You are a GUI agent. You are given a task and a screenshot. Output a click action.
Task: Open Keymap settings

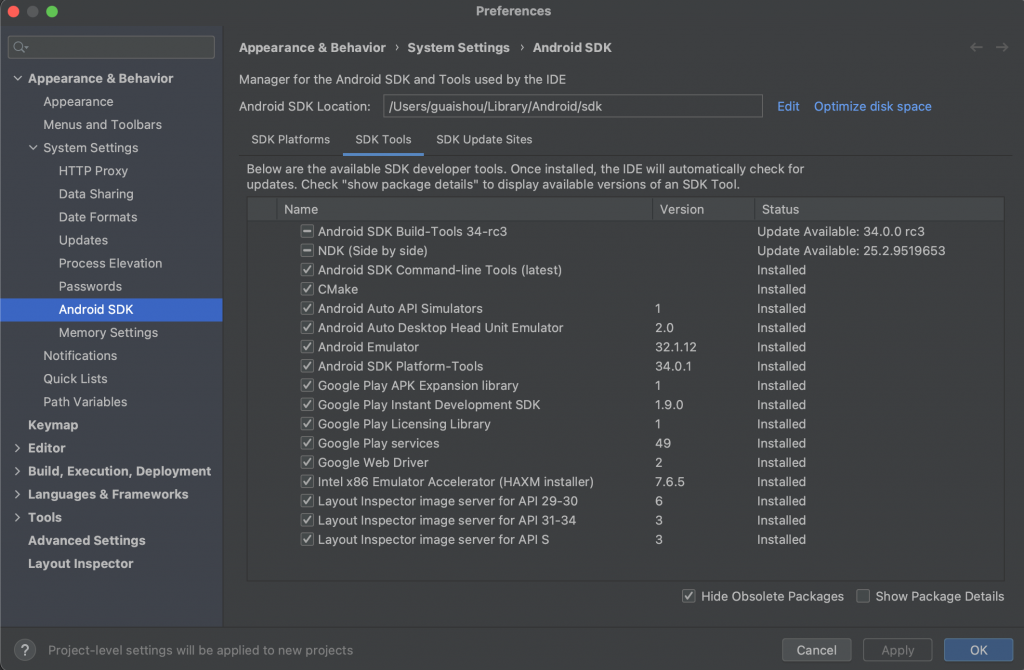click(53, 425)
